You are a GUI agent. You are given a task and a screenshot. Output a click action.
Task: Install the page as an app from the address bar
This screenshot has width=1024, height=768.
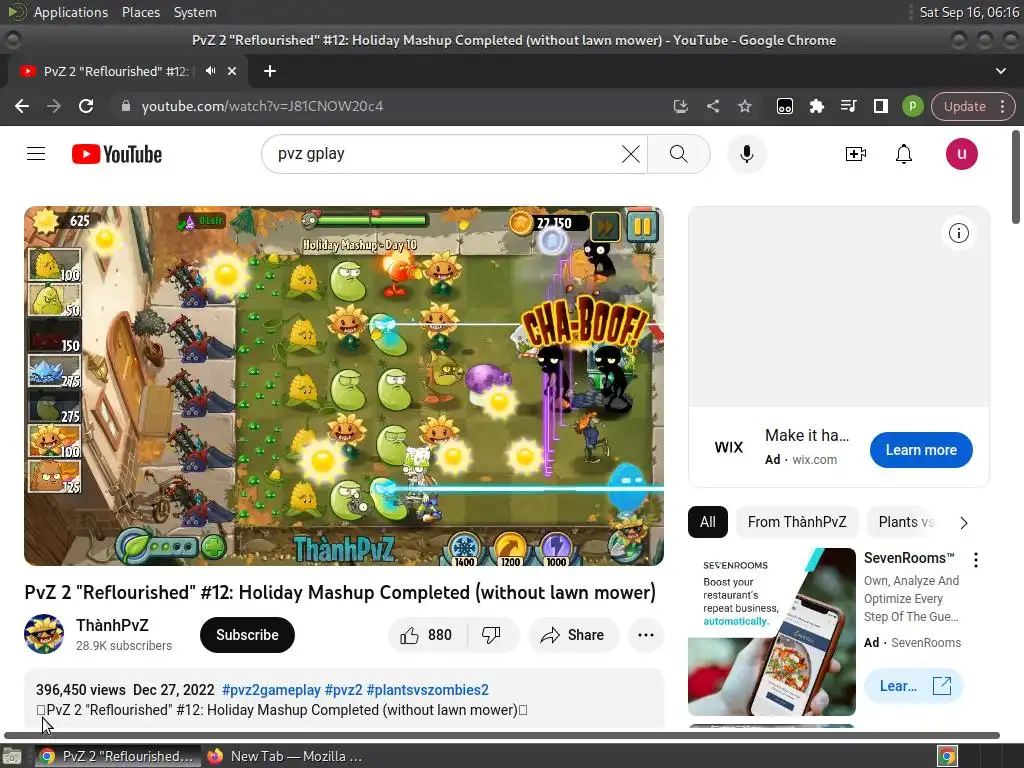pos(680,106)
